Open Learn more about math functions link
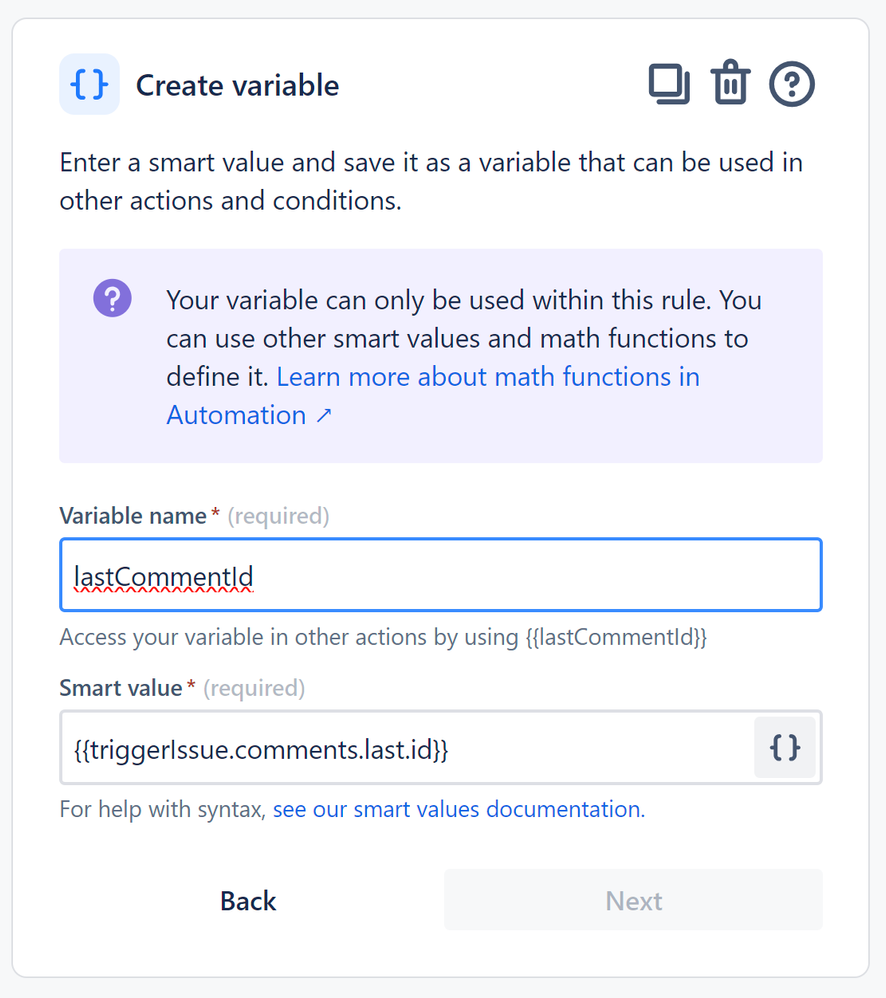 pos(433,396)
